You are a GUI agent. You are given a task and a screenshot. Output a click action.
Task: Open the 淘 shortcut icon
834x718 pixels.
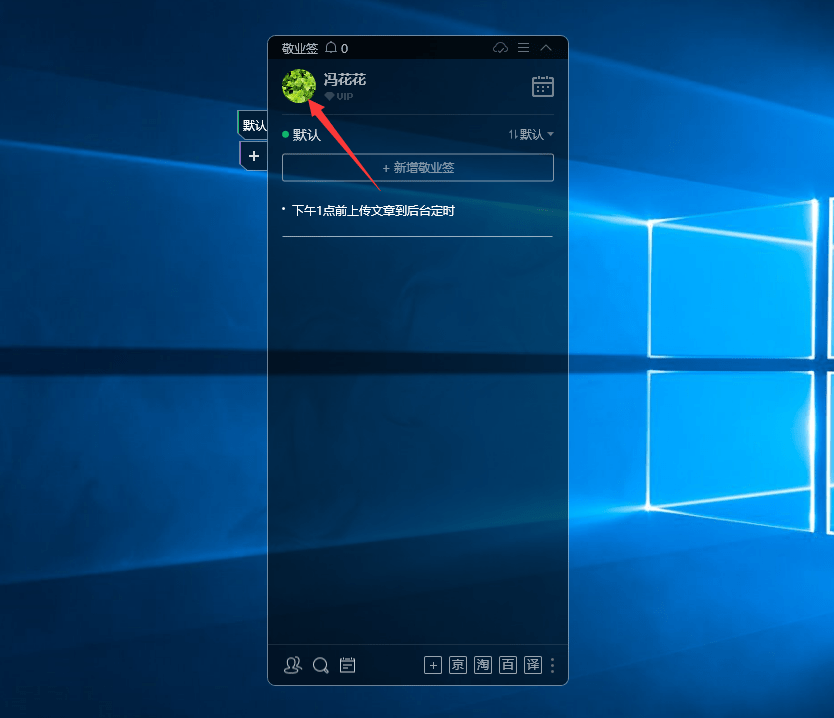[483, 665]
